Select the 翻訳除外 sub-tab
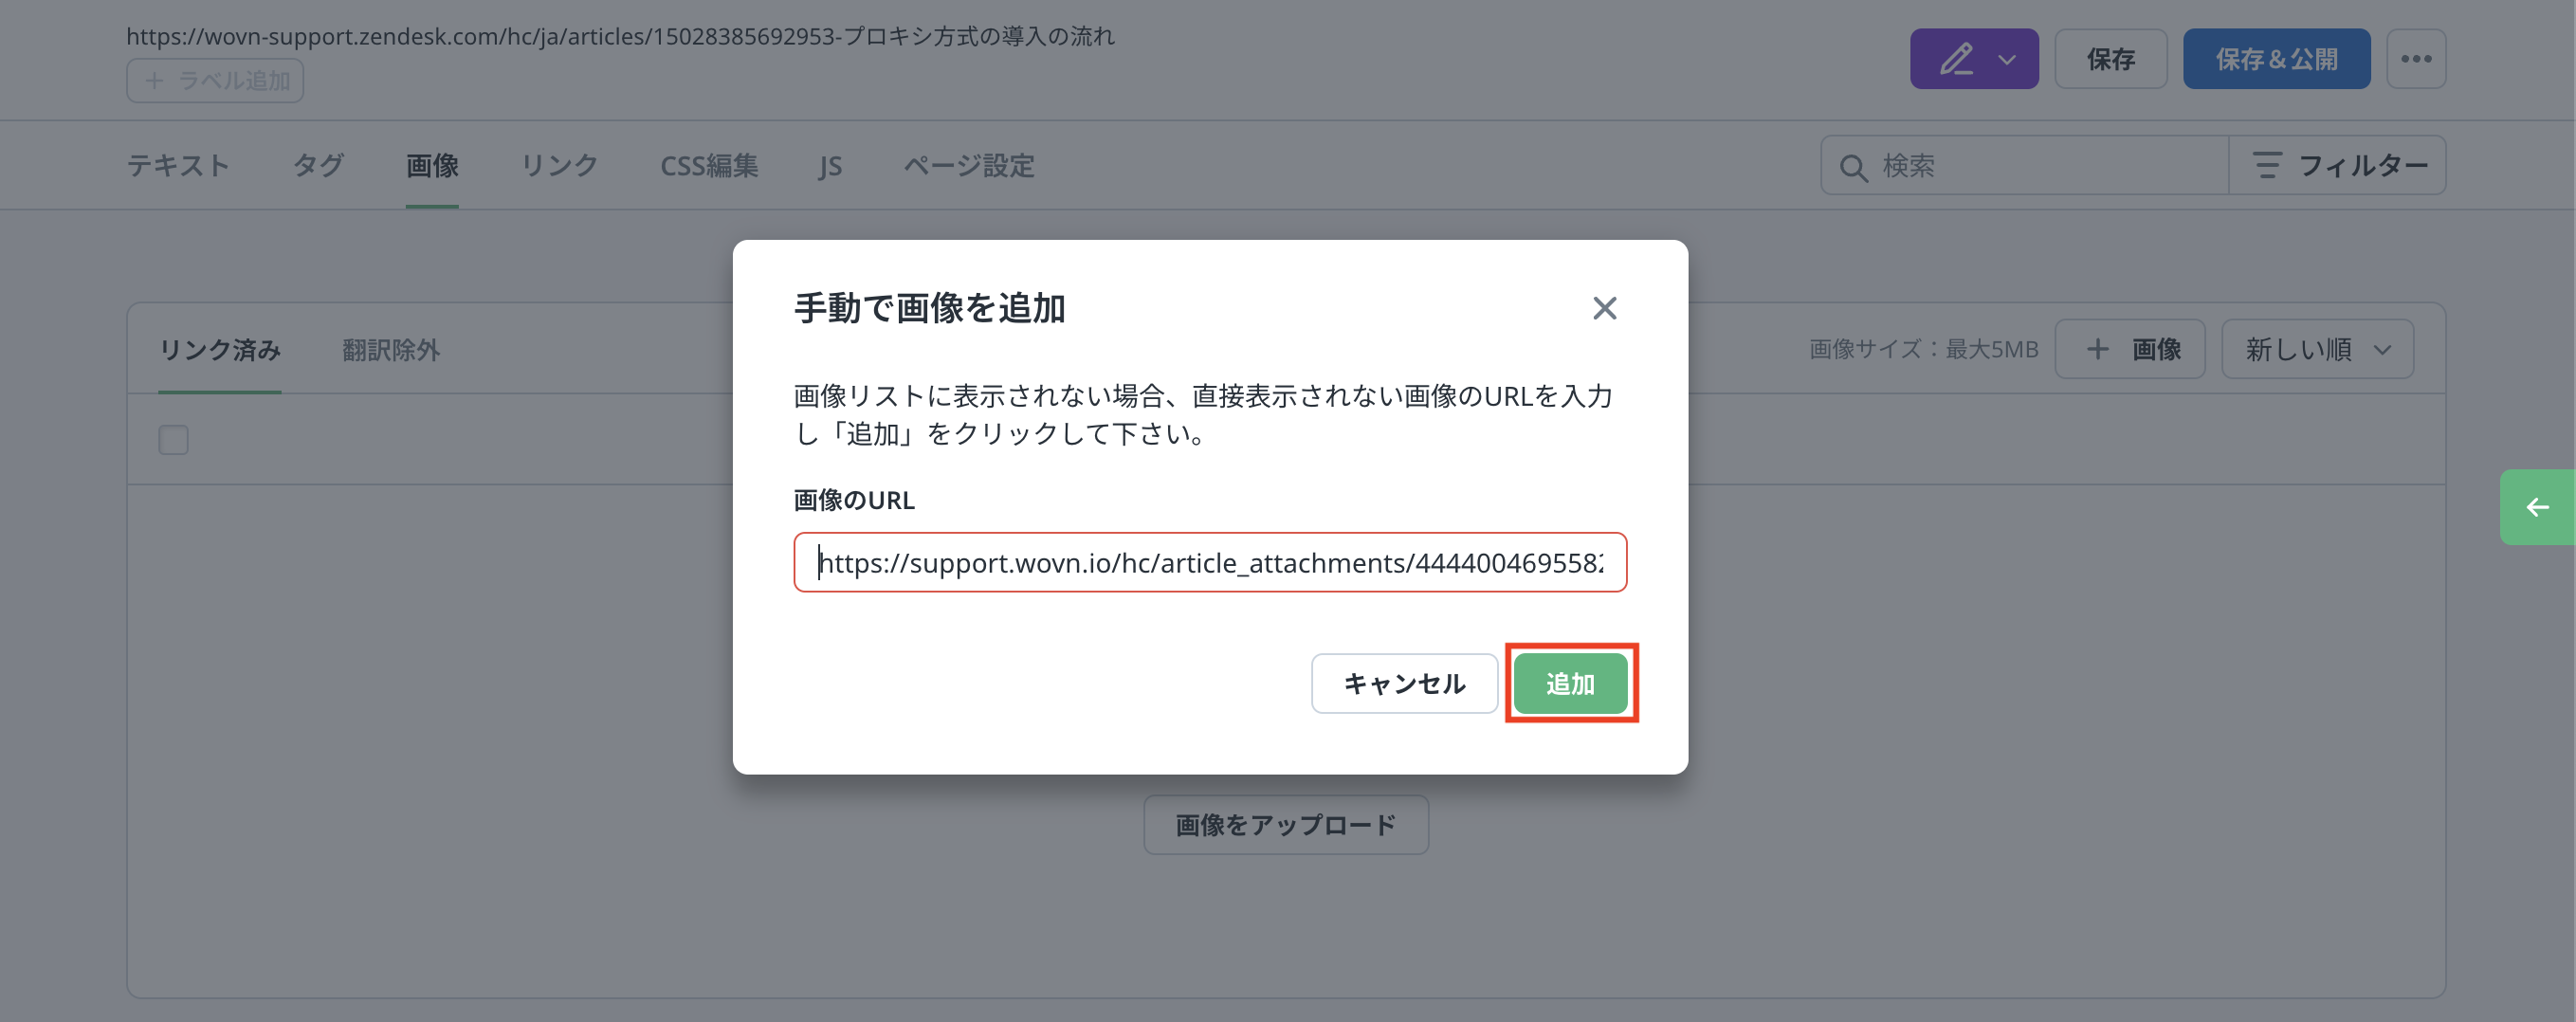The image size is (2576, 1022). point(391,350)
